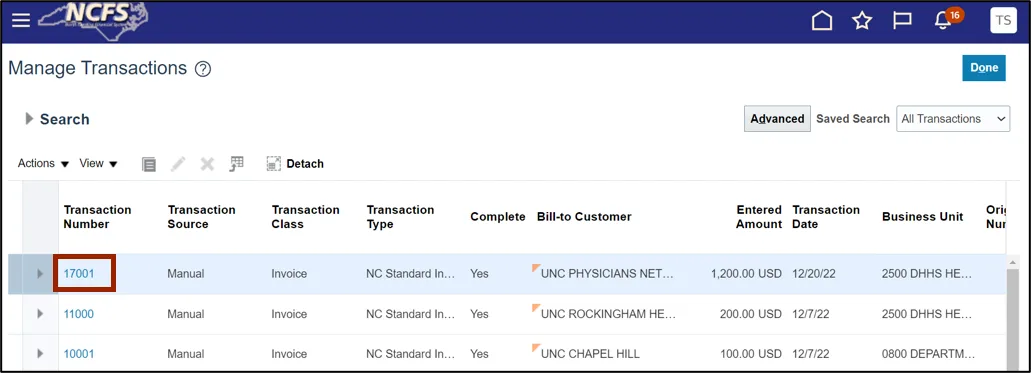Open the TS user profile avatar
Viewport: 1031px width, 373px height.
(1003, 20)
